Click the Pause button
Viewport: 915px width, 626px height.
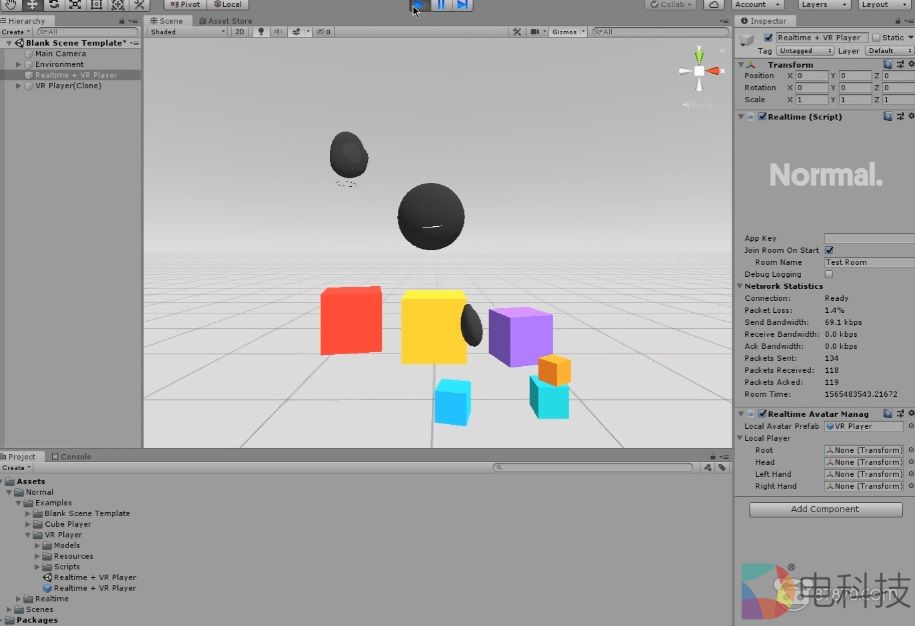coord(441,5)
